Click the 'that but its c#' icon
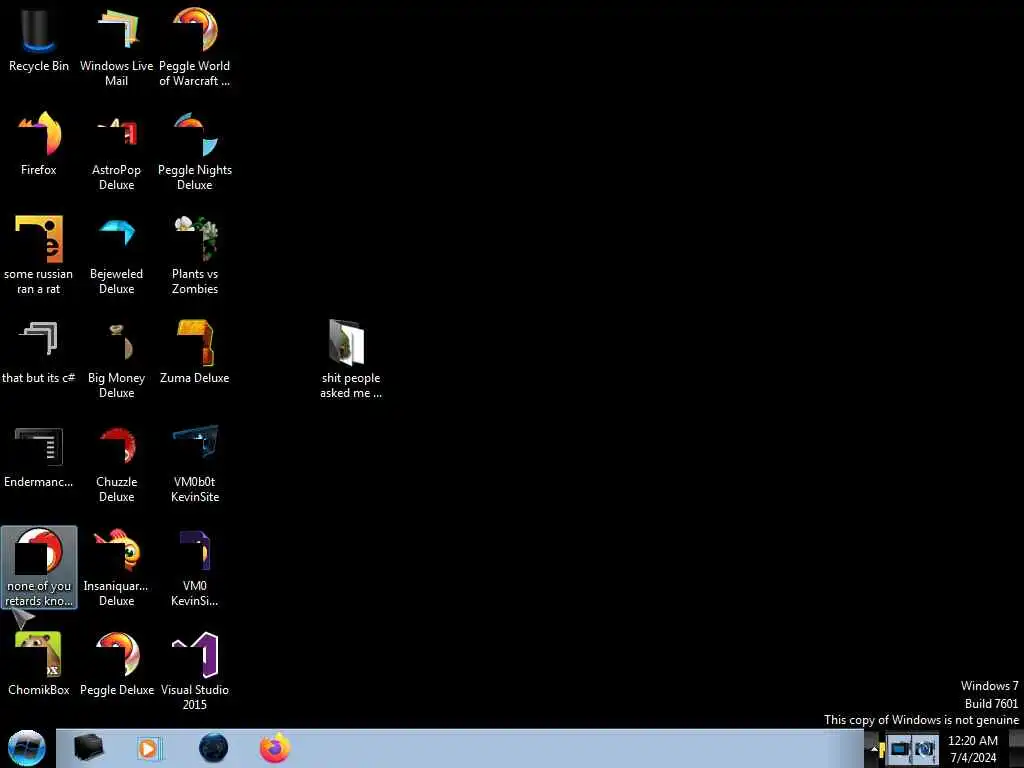The image size is (1024, 768). pos(39,351)
